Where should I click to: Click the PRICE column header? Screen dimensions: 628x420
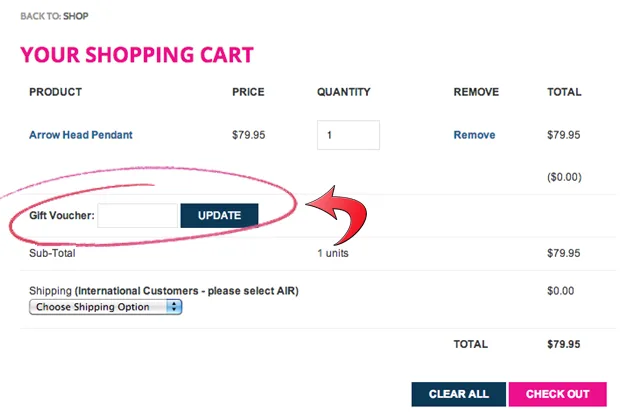248,92
